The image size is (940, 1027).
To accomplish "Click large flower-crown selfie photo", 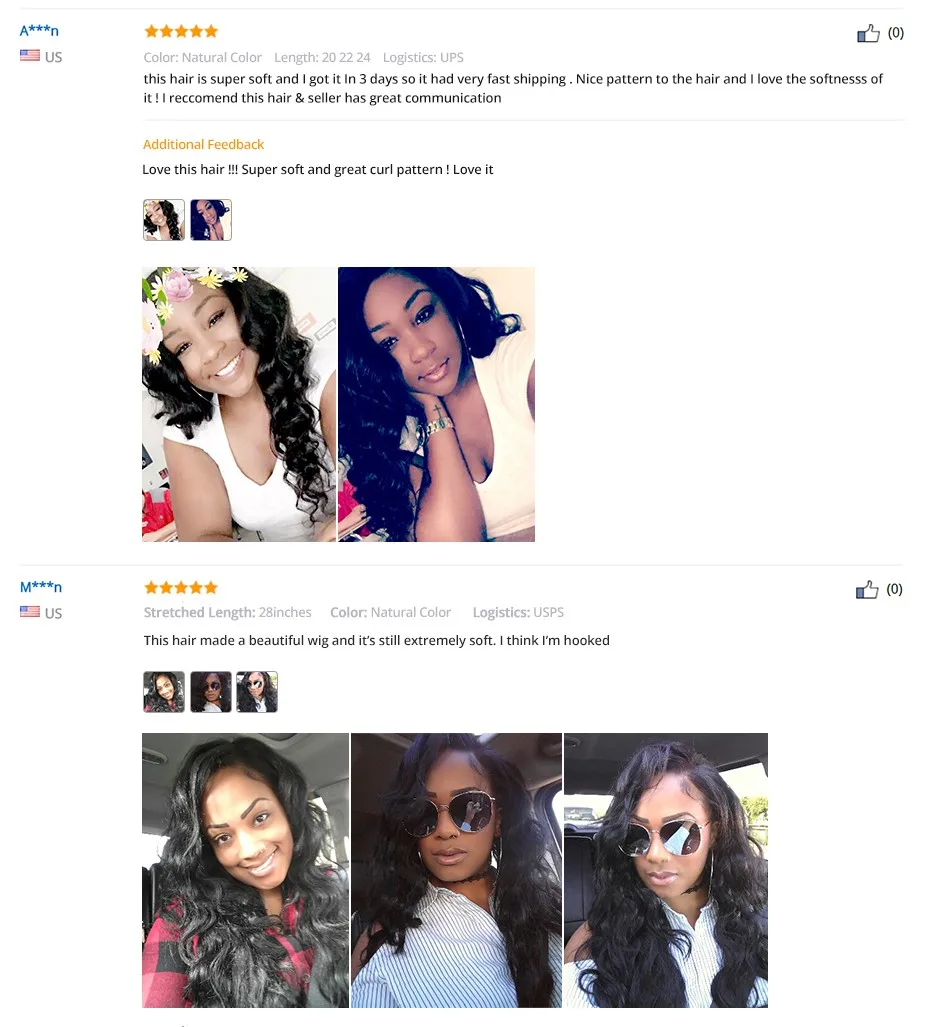I will pyautogui.click(x=239, y=404).
